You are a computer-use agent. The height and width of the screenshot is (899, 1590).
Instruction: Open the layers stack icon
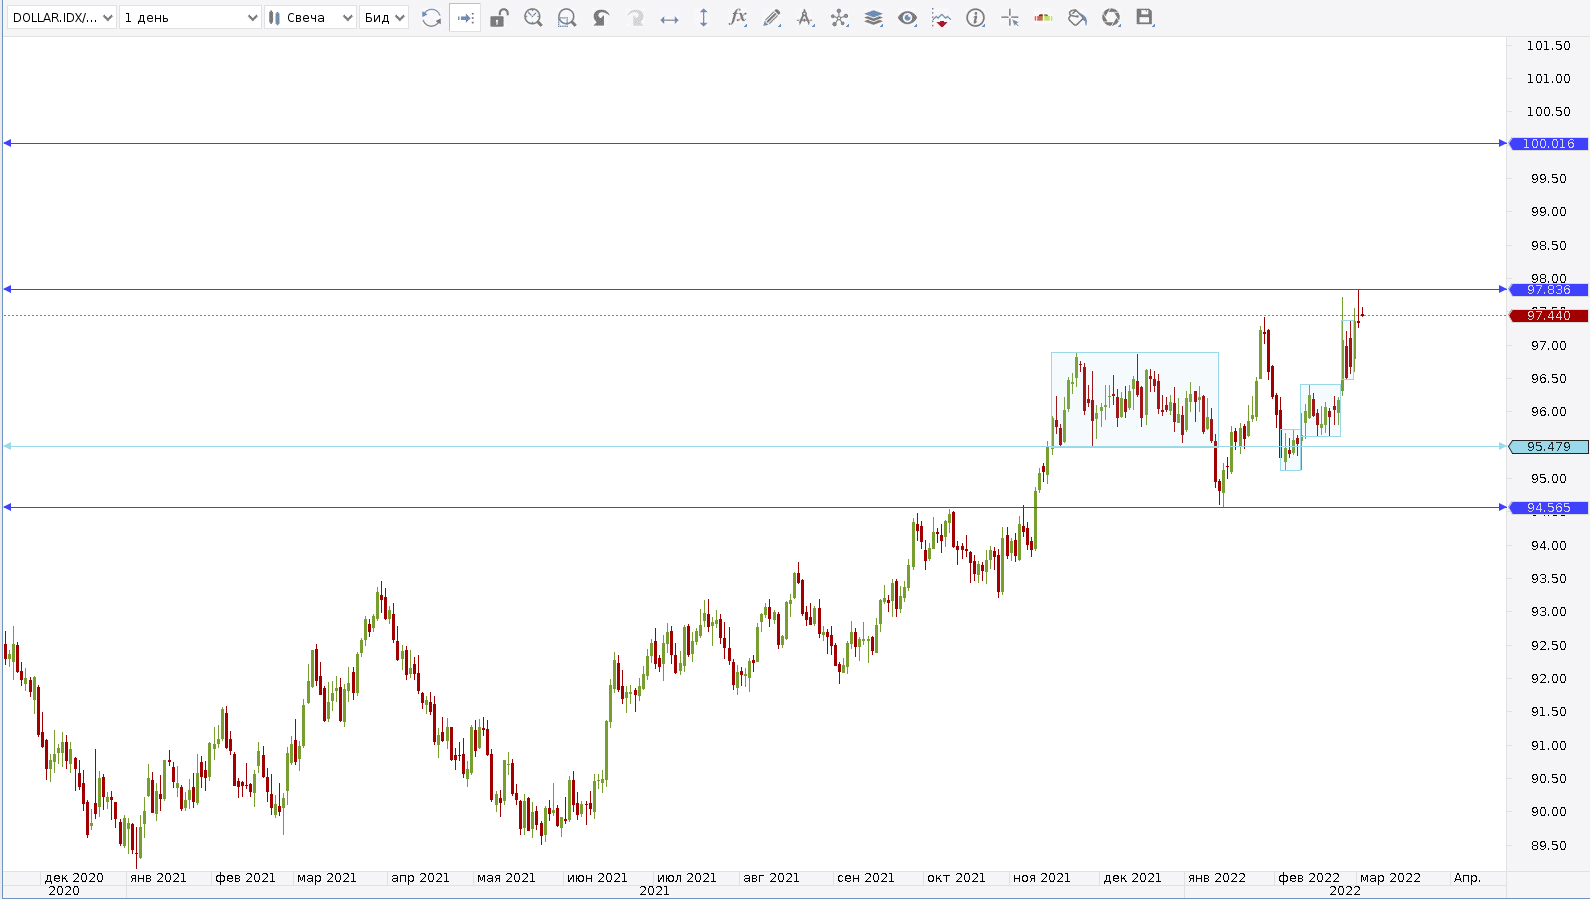[x=873, y=18]
